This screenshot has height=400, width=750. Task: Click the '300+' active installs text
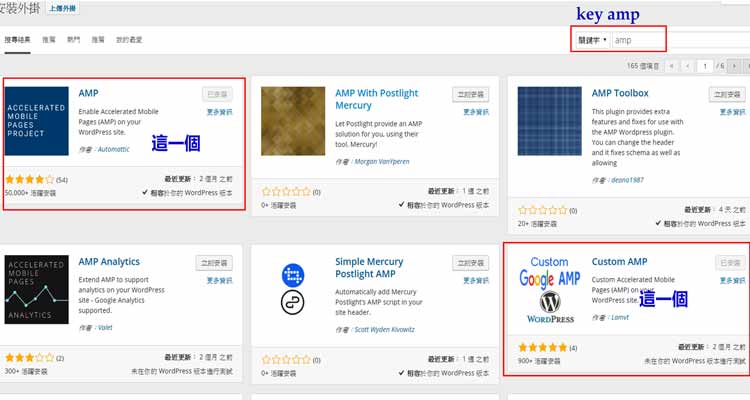[26, 371]
